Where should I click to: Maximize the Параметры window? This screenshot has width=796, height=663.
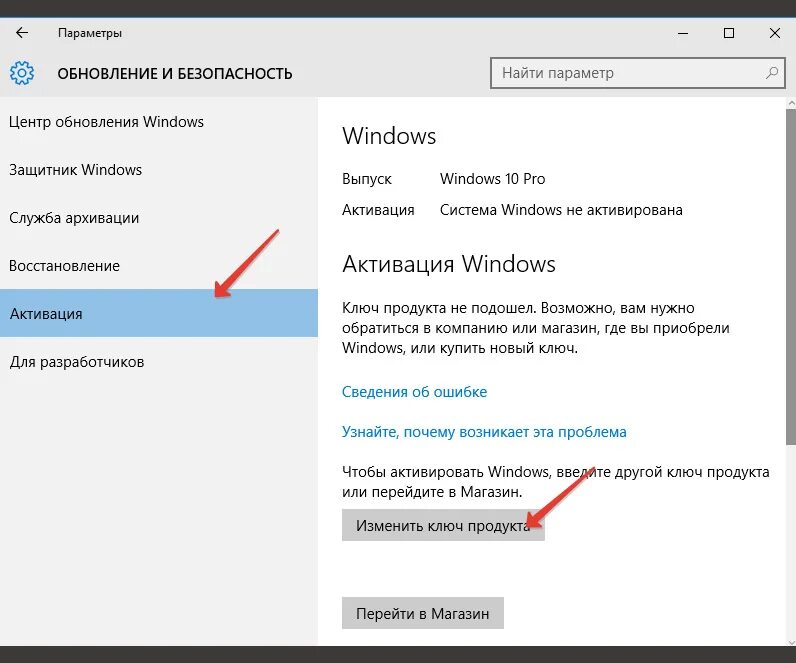(728, 34)
